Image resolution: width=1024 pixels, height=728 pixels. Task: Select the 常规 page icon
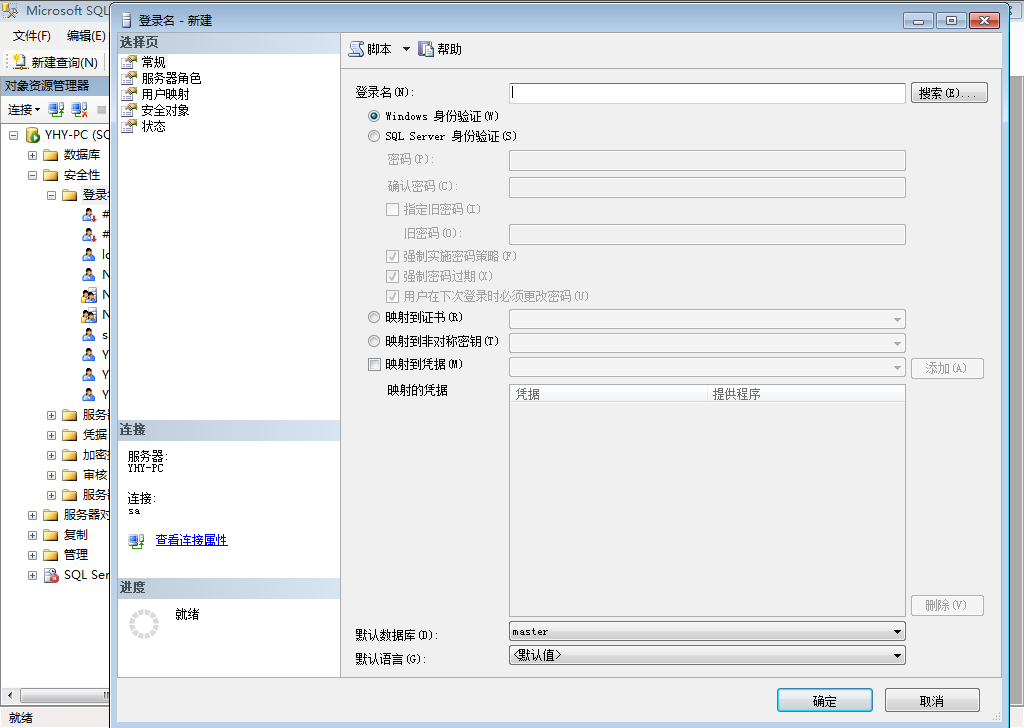point(129,62)
